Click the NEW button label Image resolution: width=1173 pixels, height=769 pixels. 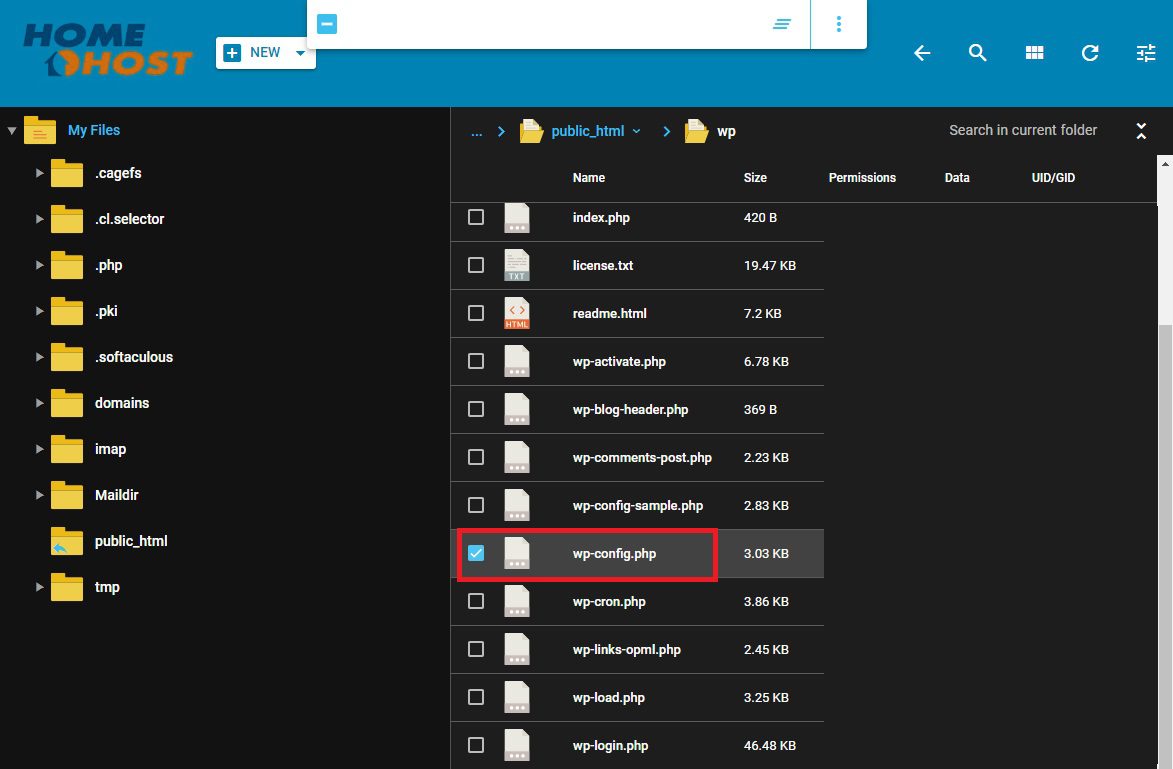265,52
